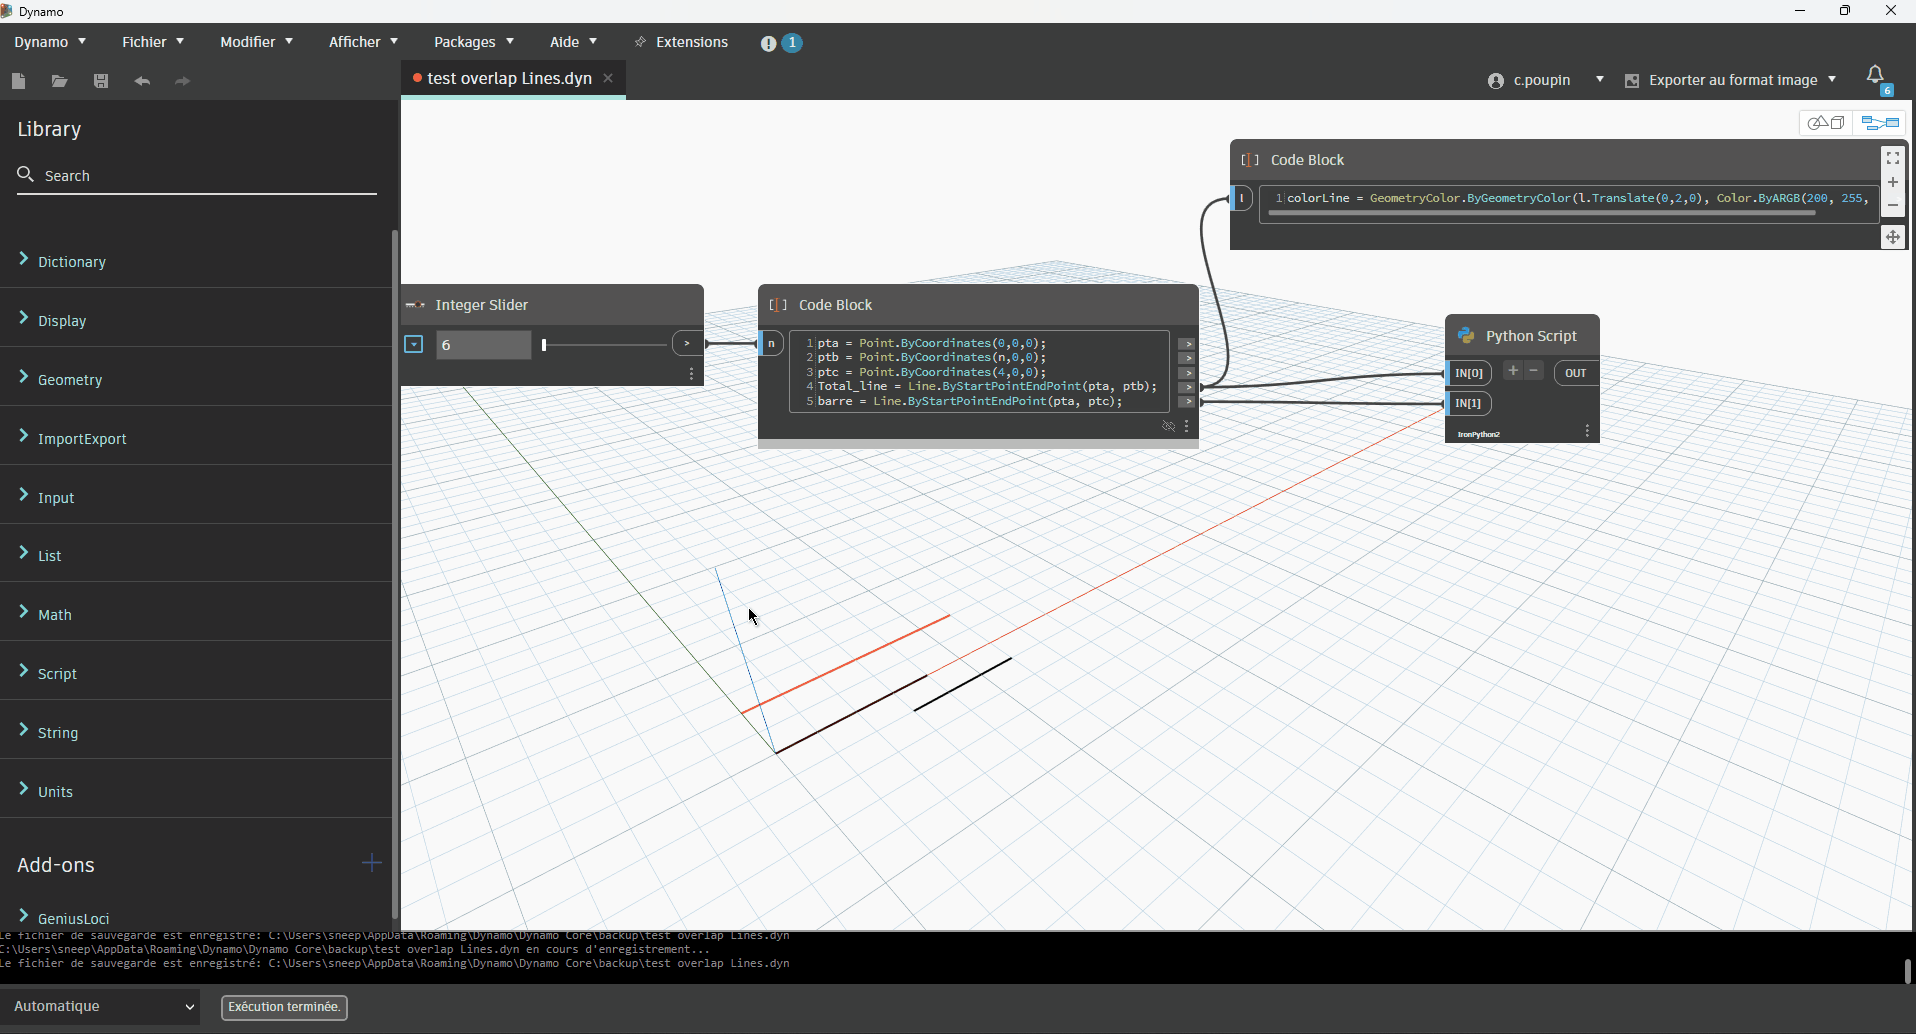The width and height of the screenshot is (1916, 1034).
Task: Click the Undo arrow icon
Action: click(142, 81)
